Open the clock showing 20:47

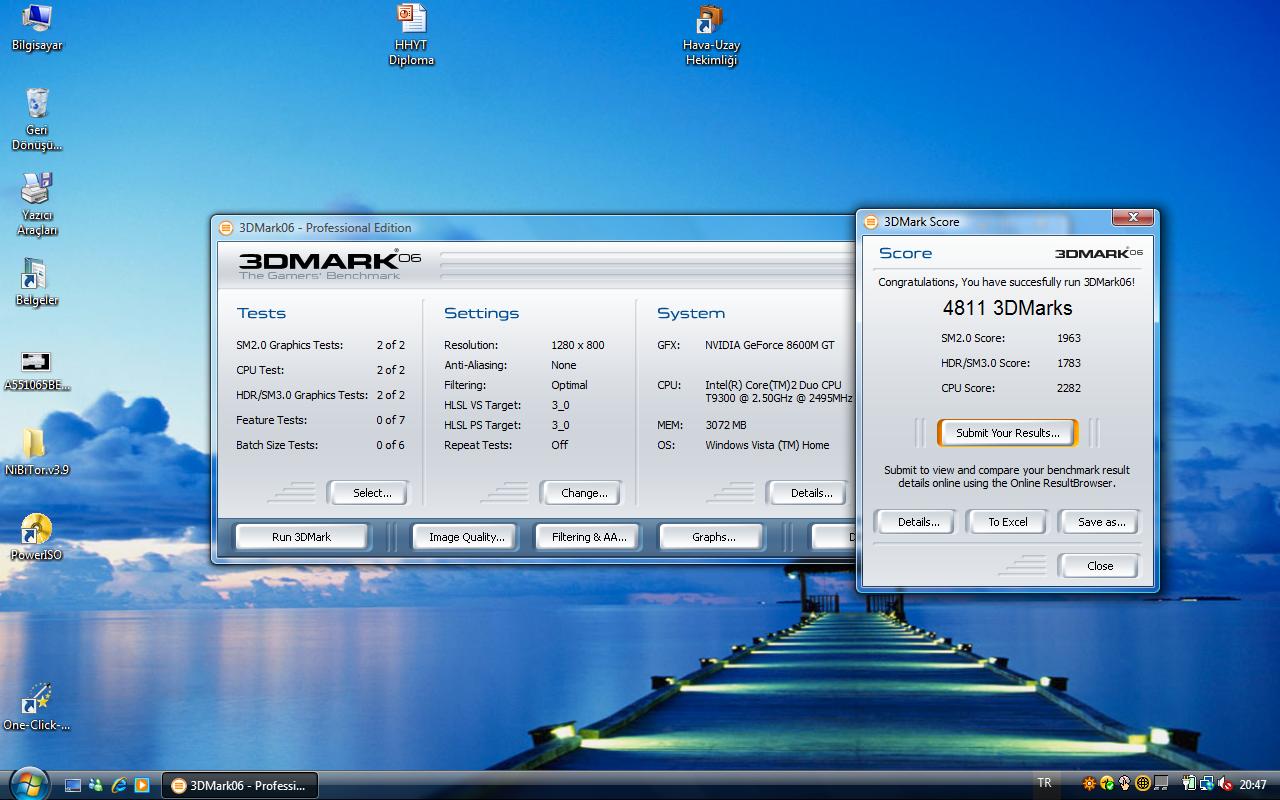1253,785
